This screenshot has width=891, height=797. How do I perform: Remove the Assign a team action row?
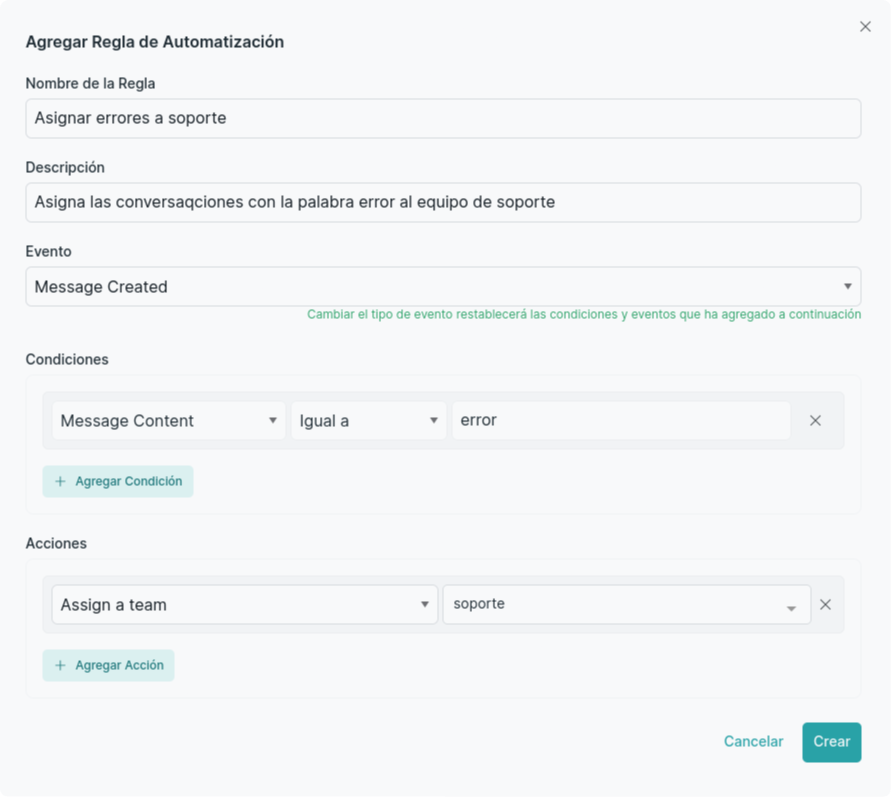pos(825,604)
